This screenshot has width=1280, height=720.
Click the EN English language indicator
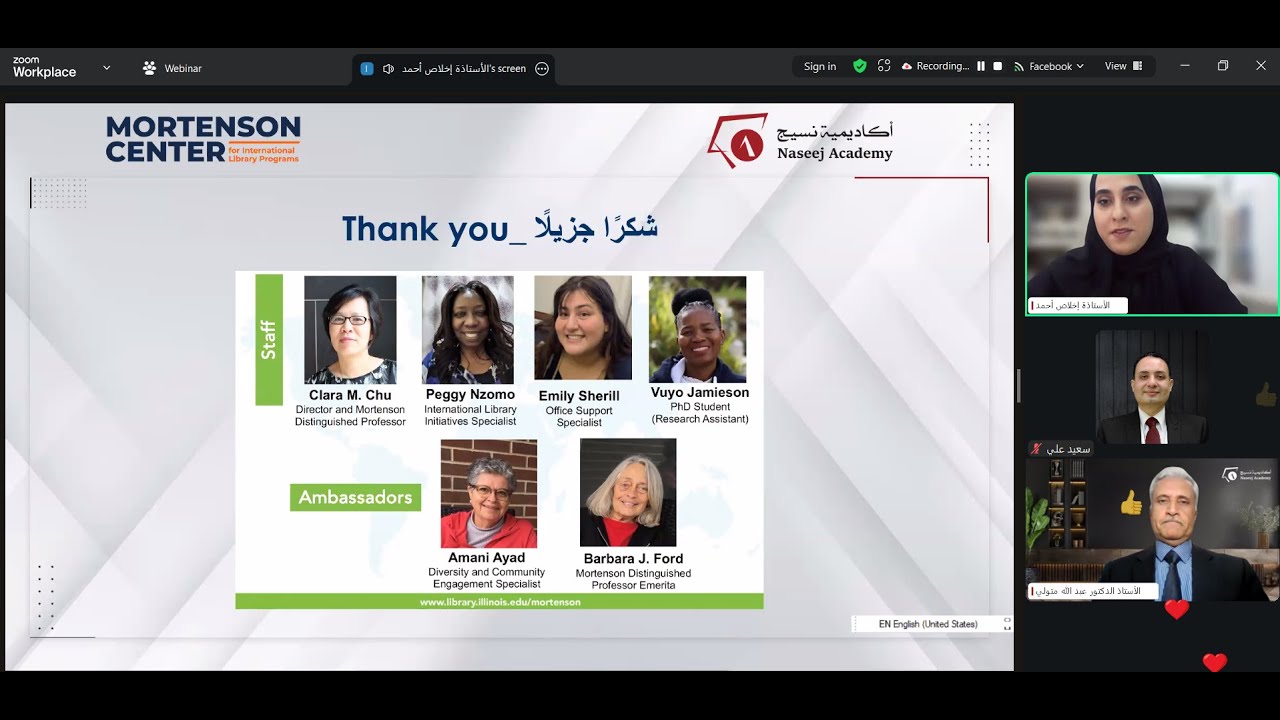(x=928, y=624)
